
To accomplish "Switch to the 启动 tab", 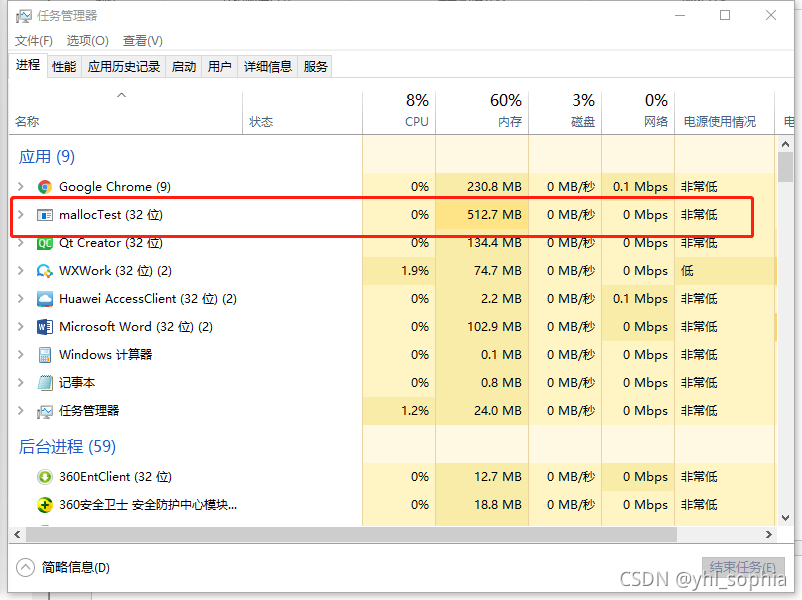I will [184, 66].
